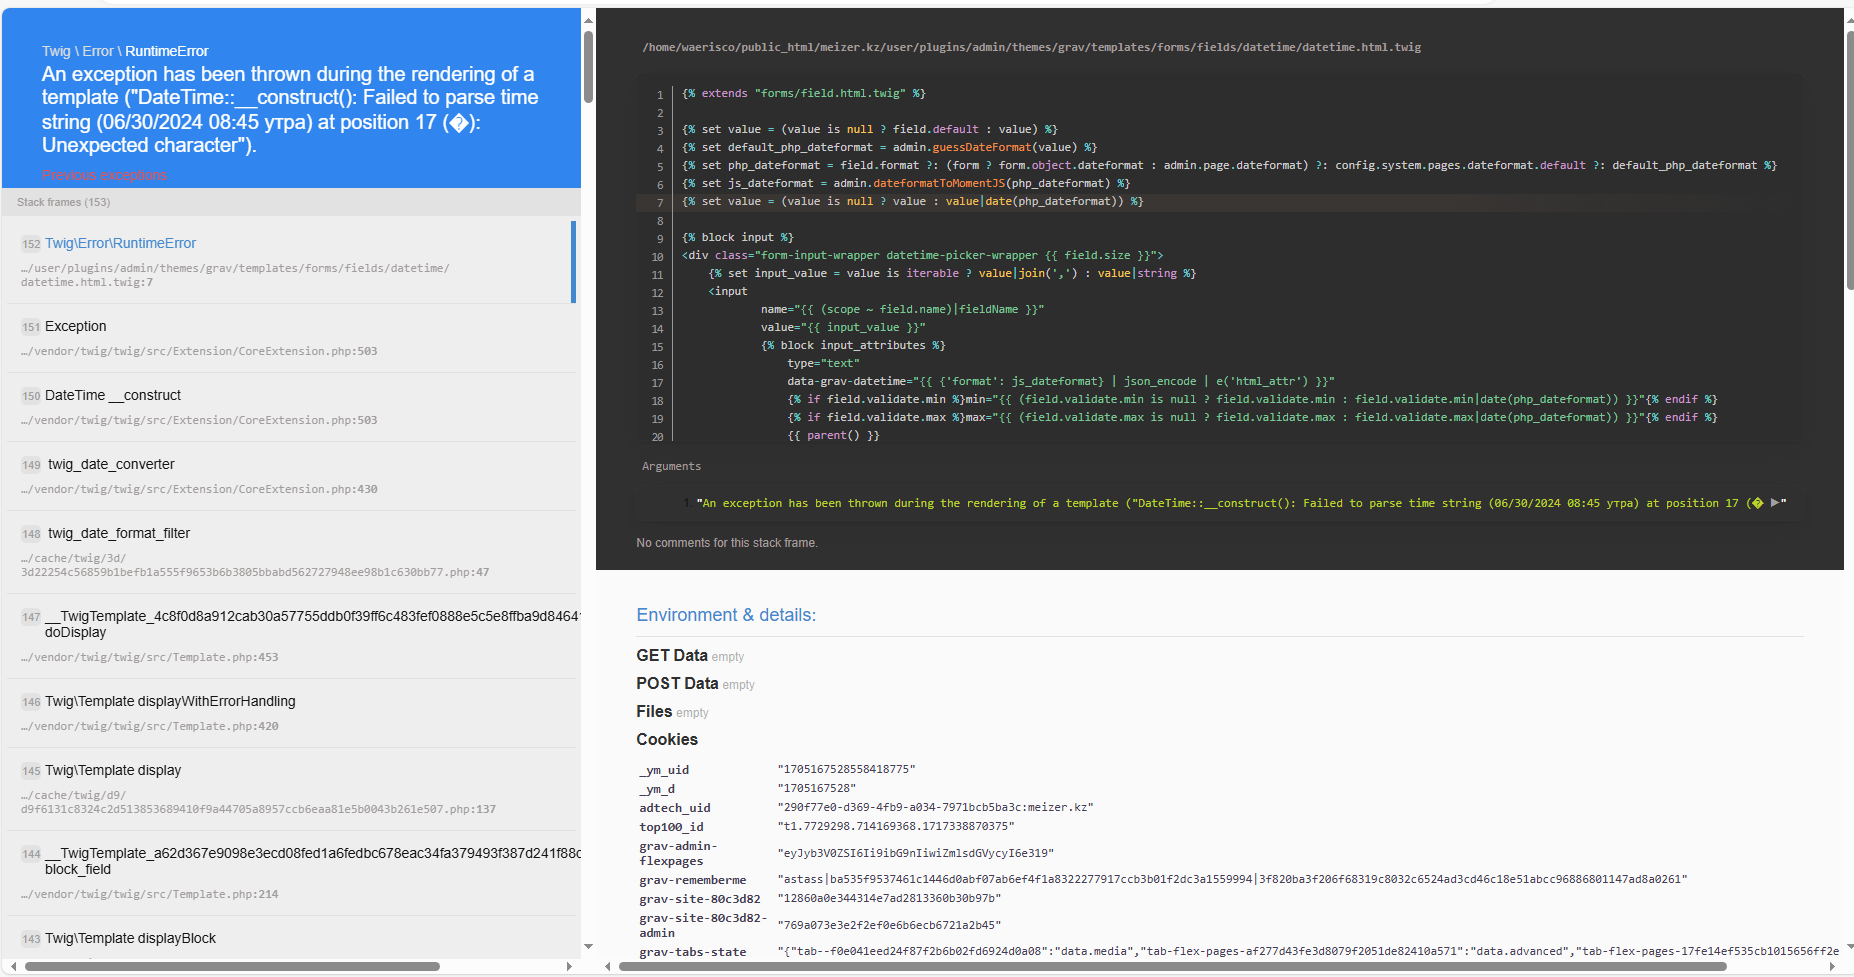Select stack frame 150 DateTime __construct
Image resolution: width=1854 pixels, height=977 pixels.
[x=292, y=407]
